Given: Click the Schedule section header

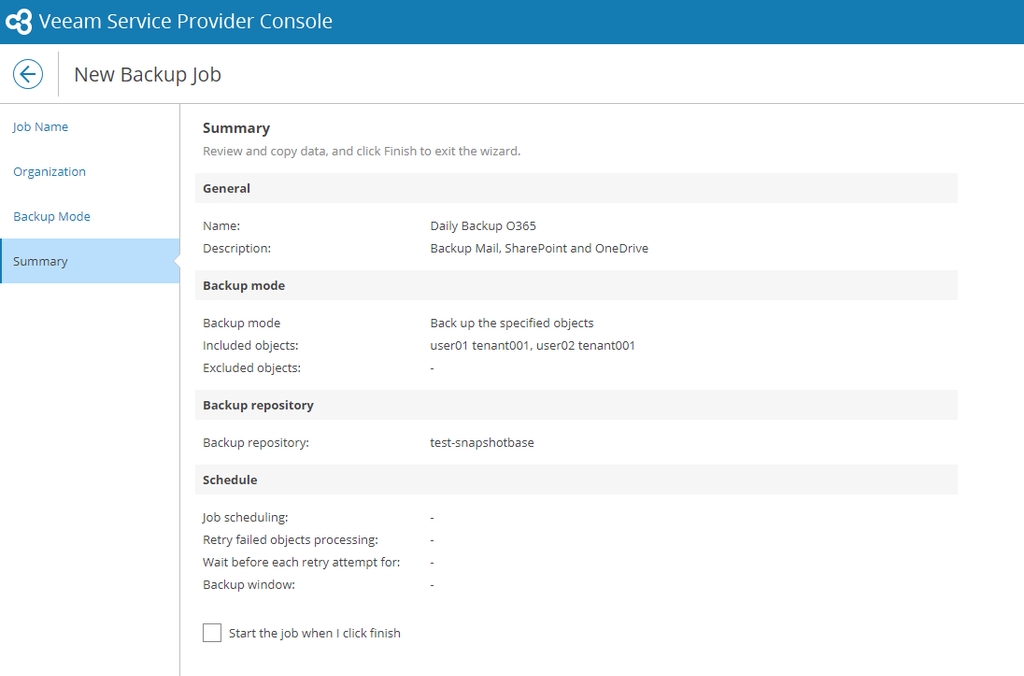Looking at the screenshot, I should 230,480.
